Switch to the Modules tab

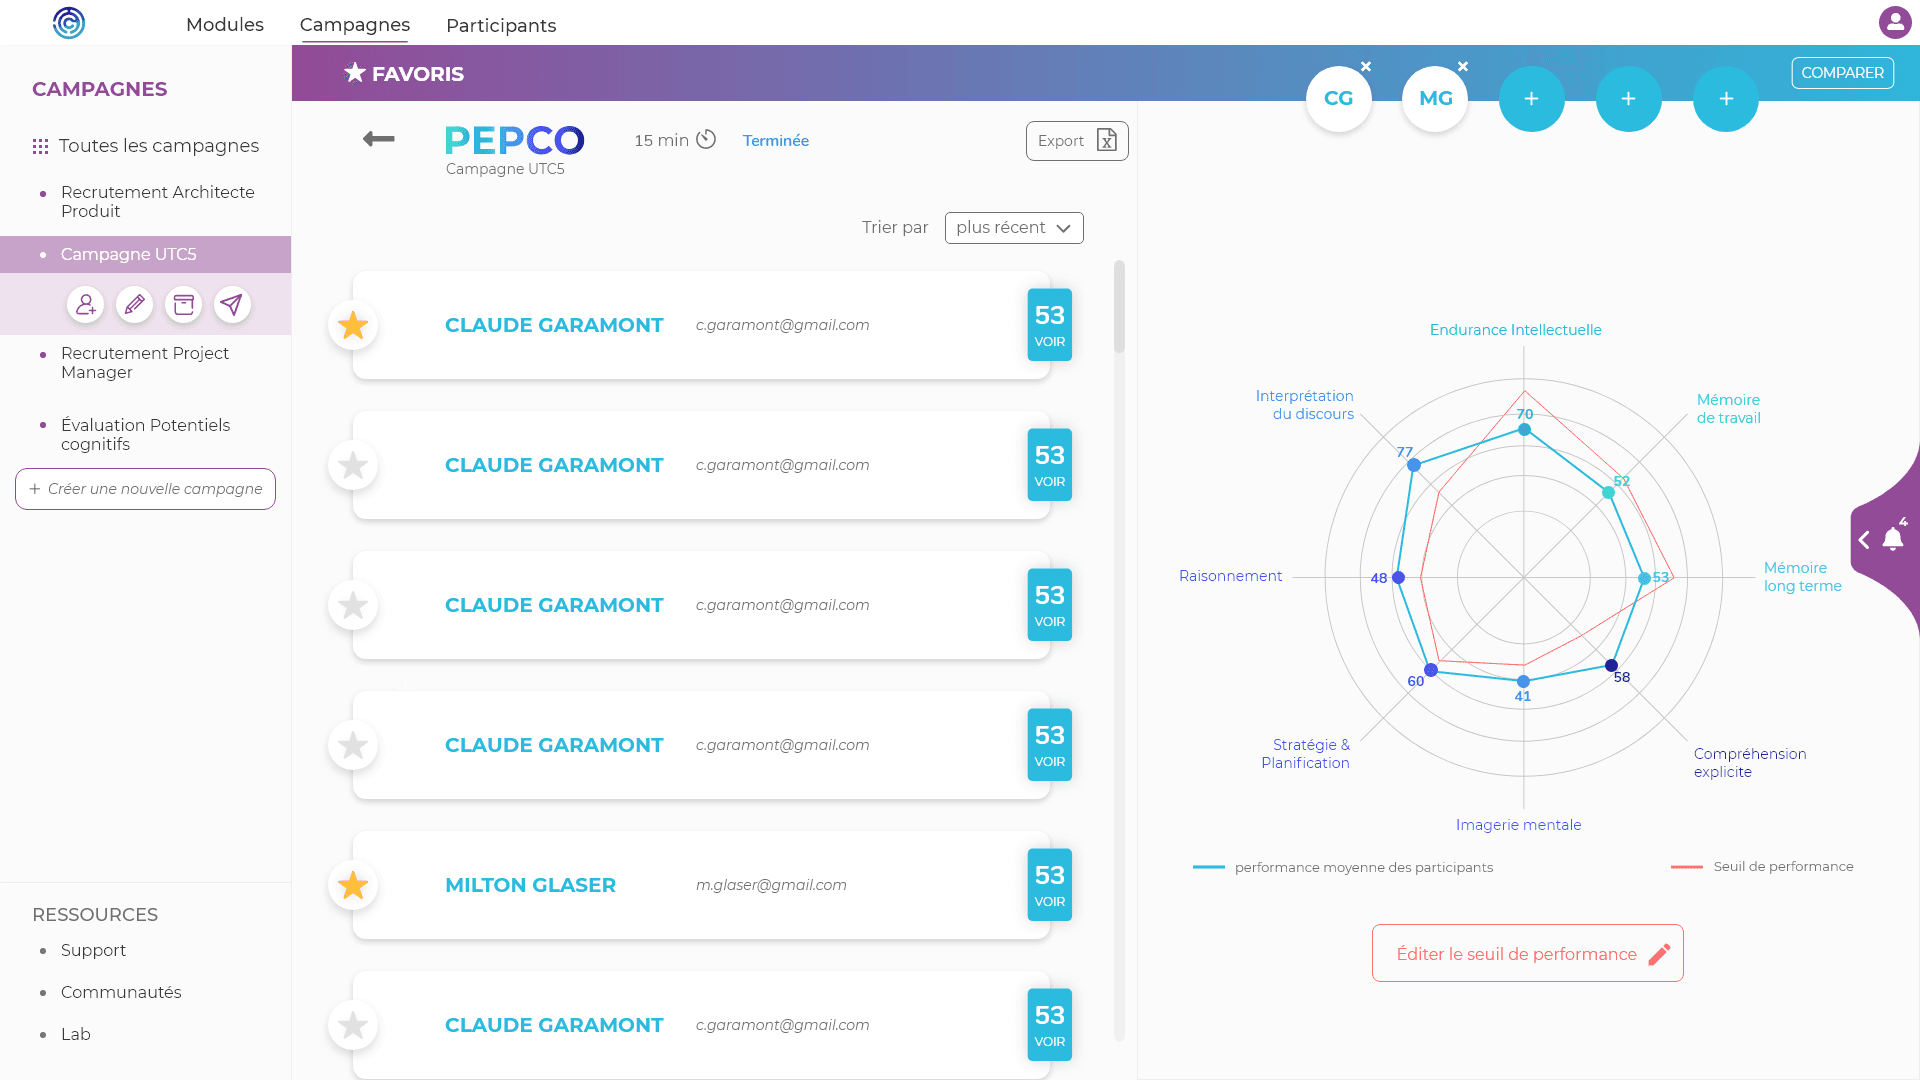pyautogui.click(x=225, y=24)
